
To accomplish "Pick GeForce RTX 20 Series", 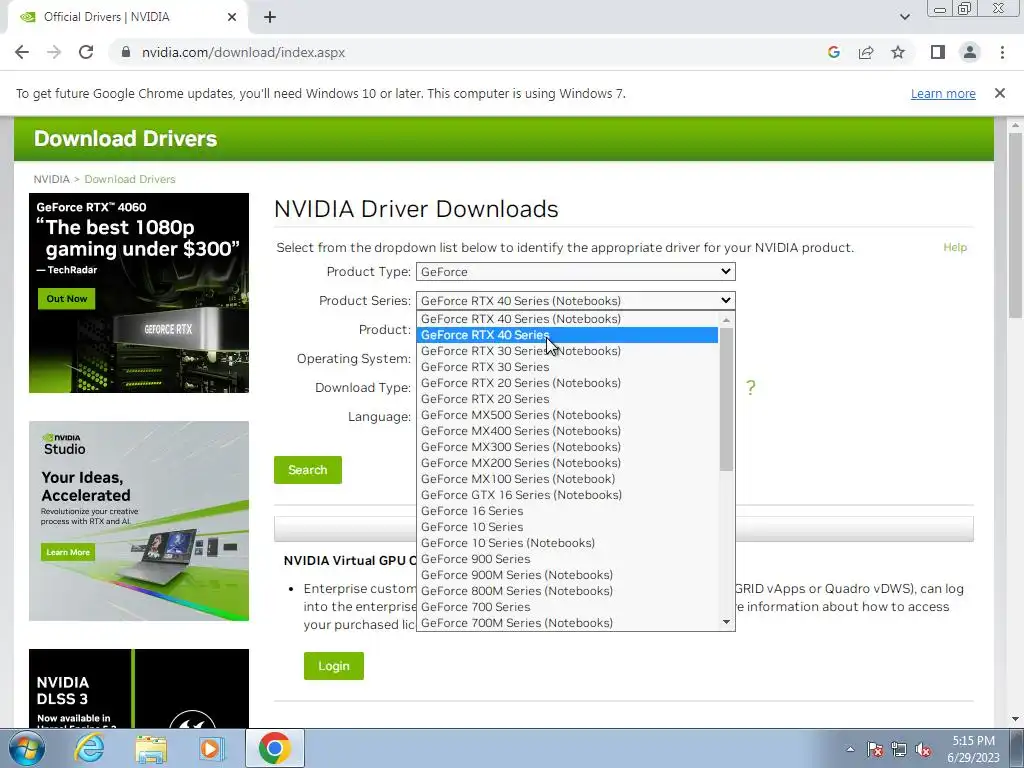I will [x=567, y=398].
